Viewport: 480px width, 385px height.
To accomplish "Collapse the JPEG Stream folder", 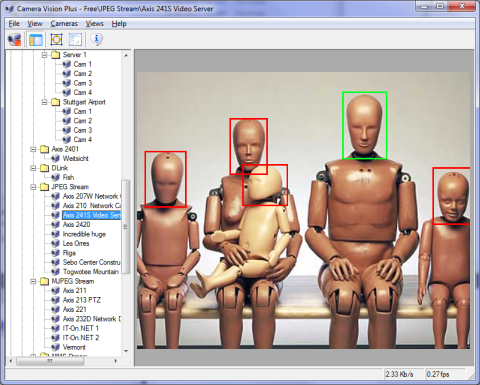I will (33, 187).
